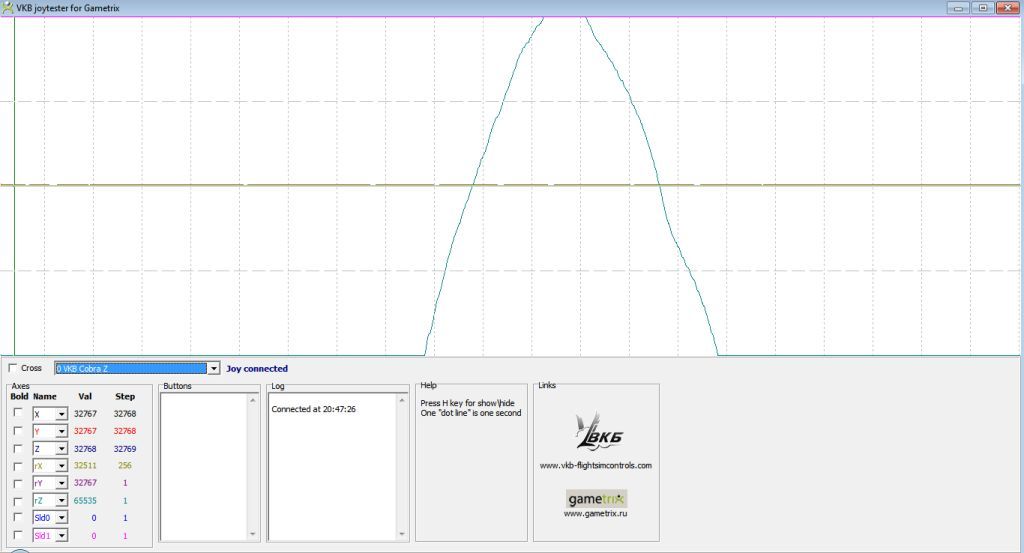The width and height of the screenshot is (1024, 553).
Task: Click the Gametrix logo image
Action: pos(596,498)
